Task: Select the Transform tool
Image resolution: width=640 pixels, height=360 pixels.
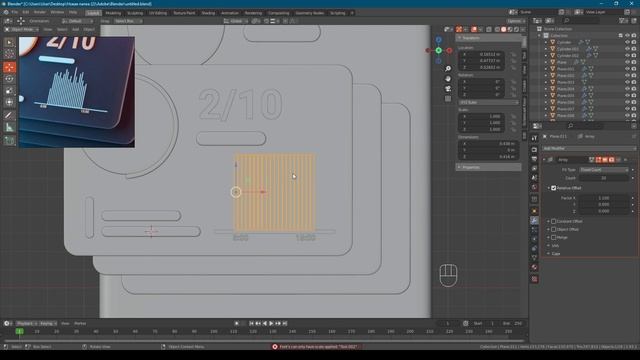Action: 9,102
